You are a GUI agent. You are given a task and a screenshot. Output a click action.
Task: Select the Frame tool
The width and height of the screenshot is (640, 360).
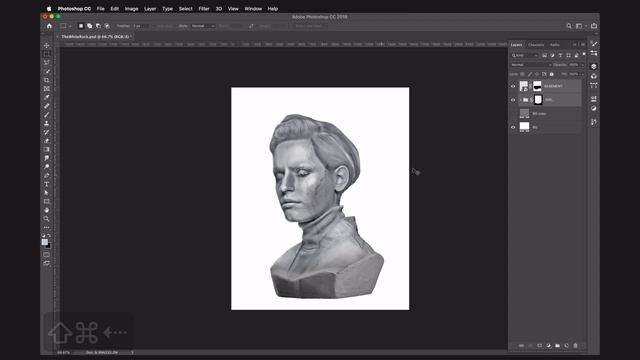point(47,89)
